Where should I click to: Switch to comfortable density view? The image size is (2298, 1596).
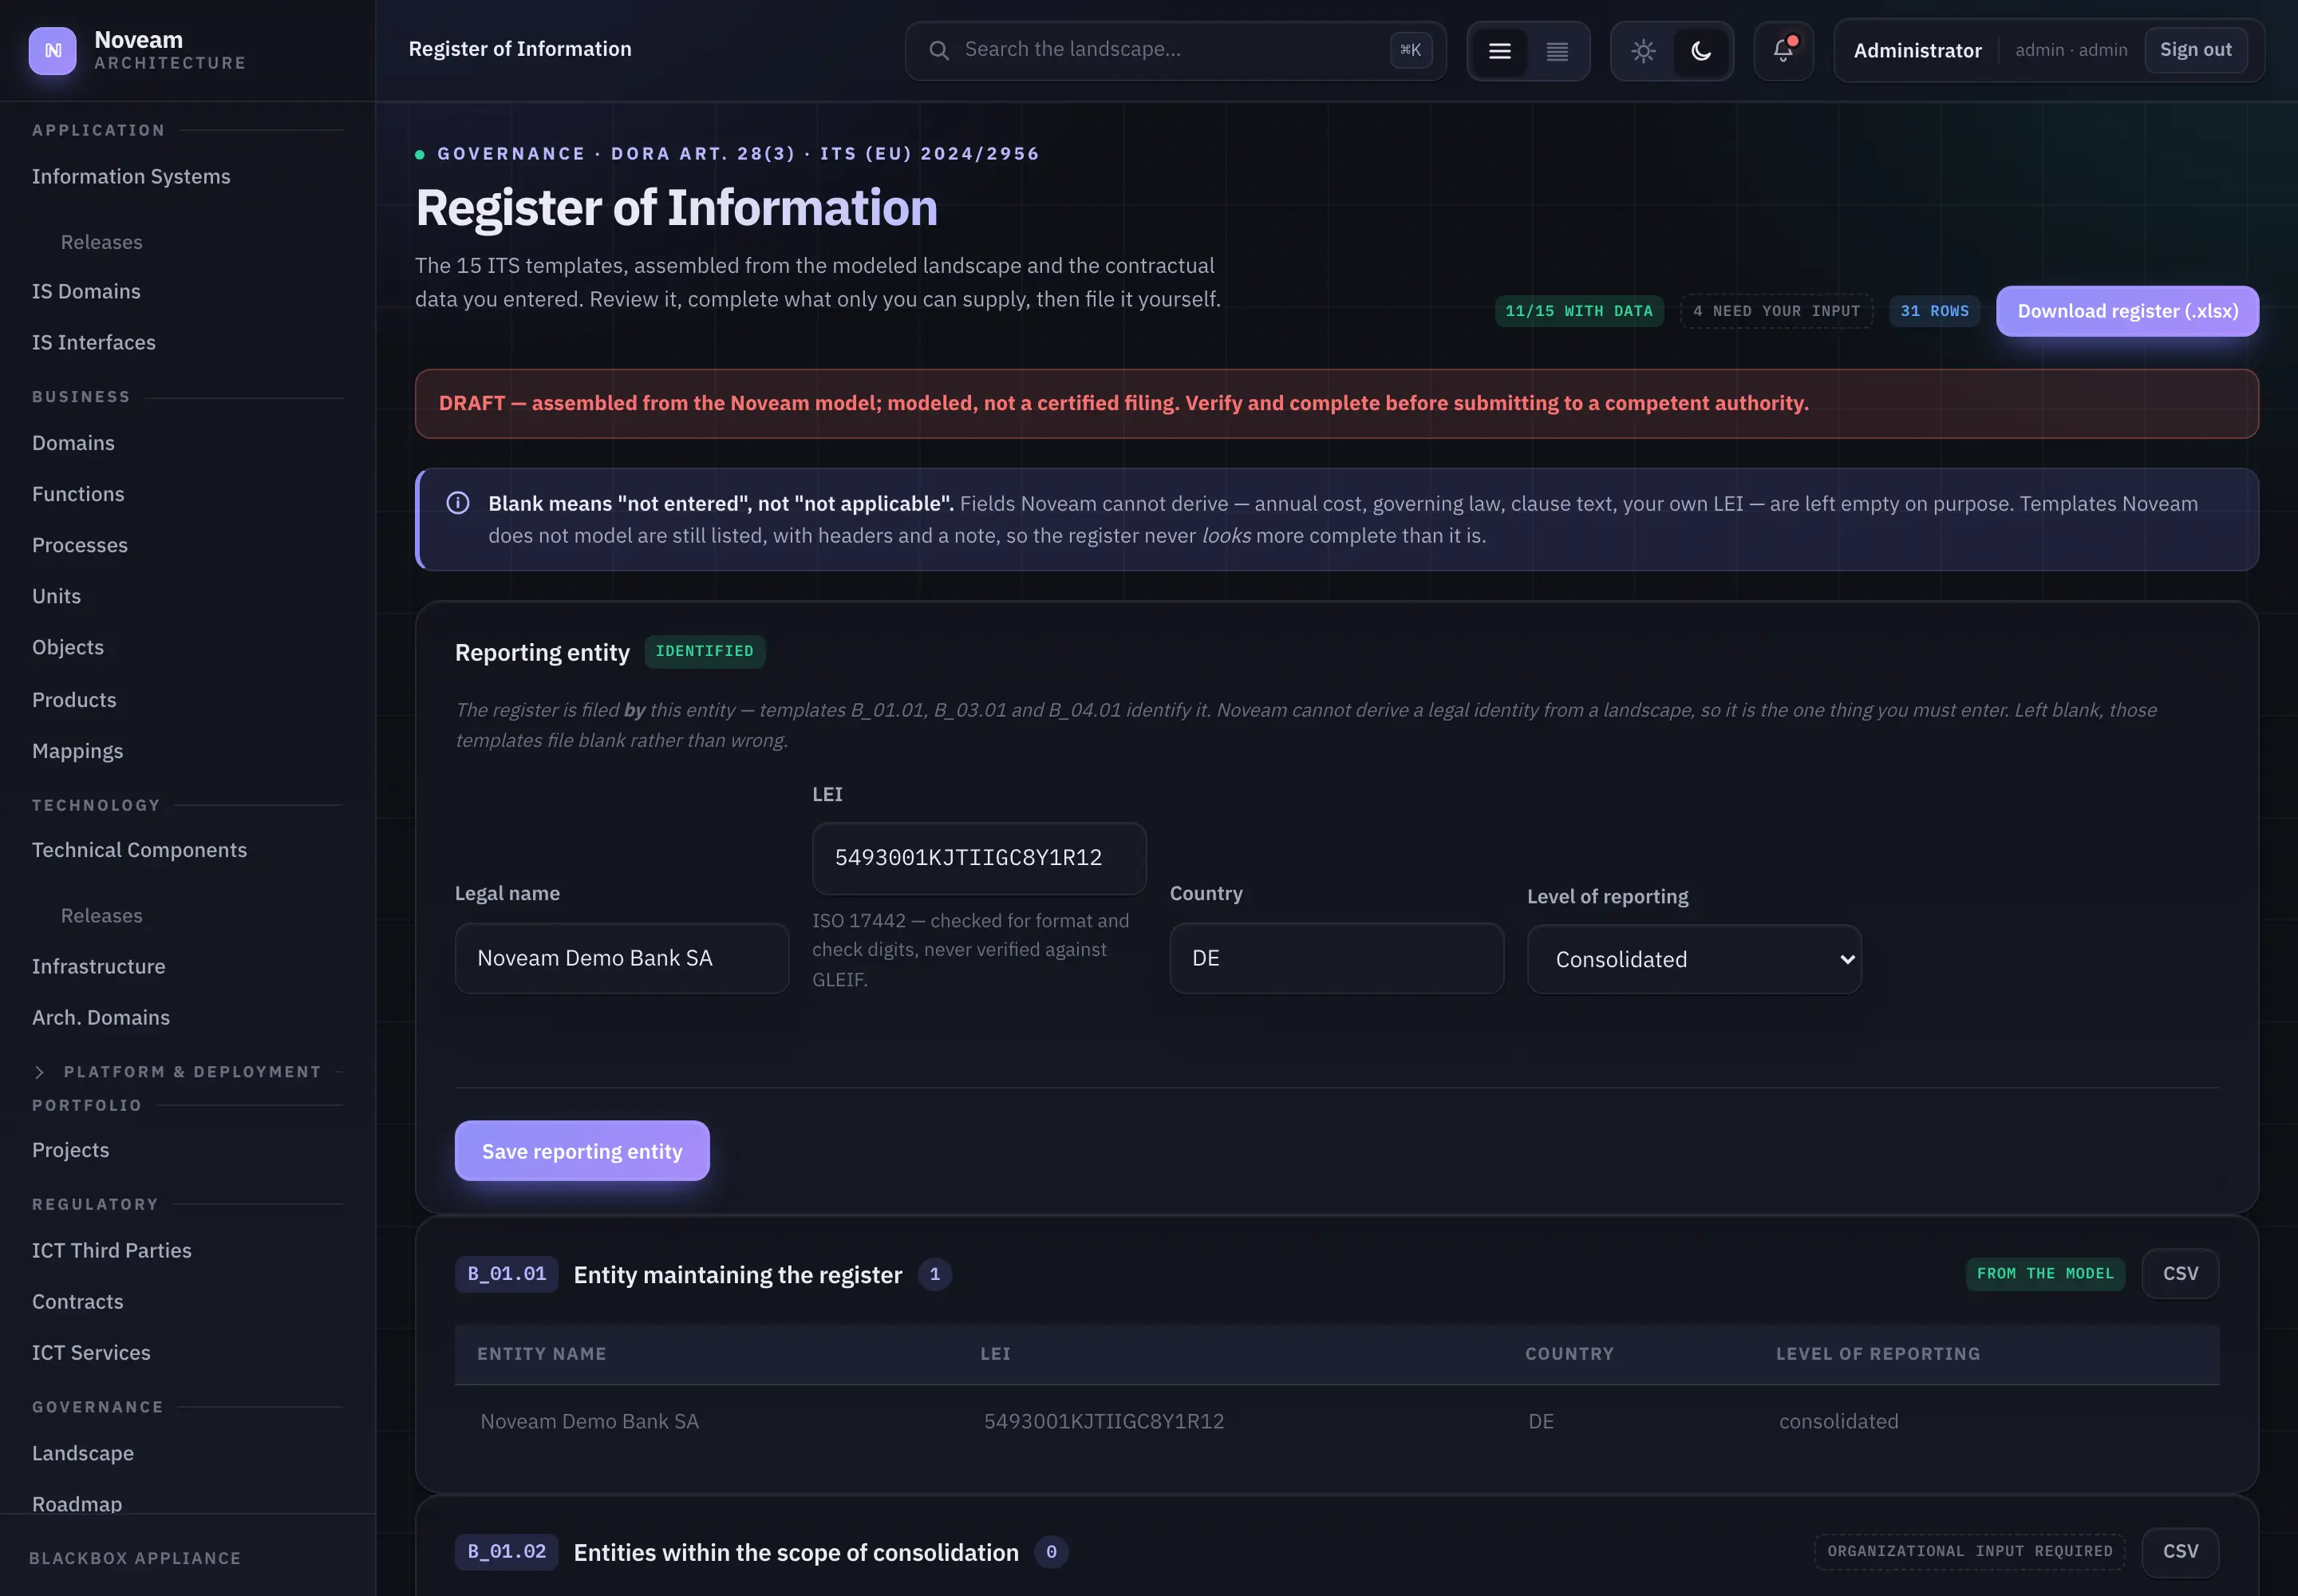pos(1499,51)
